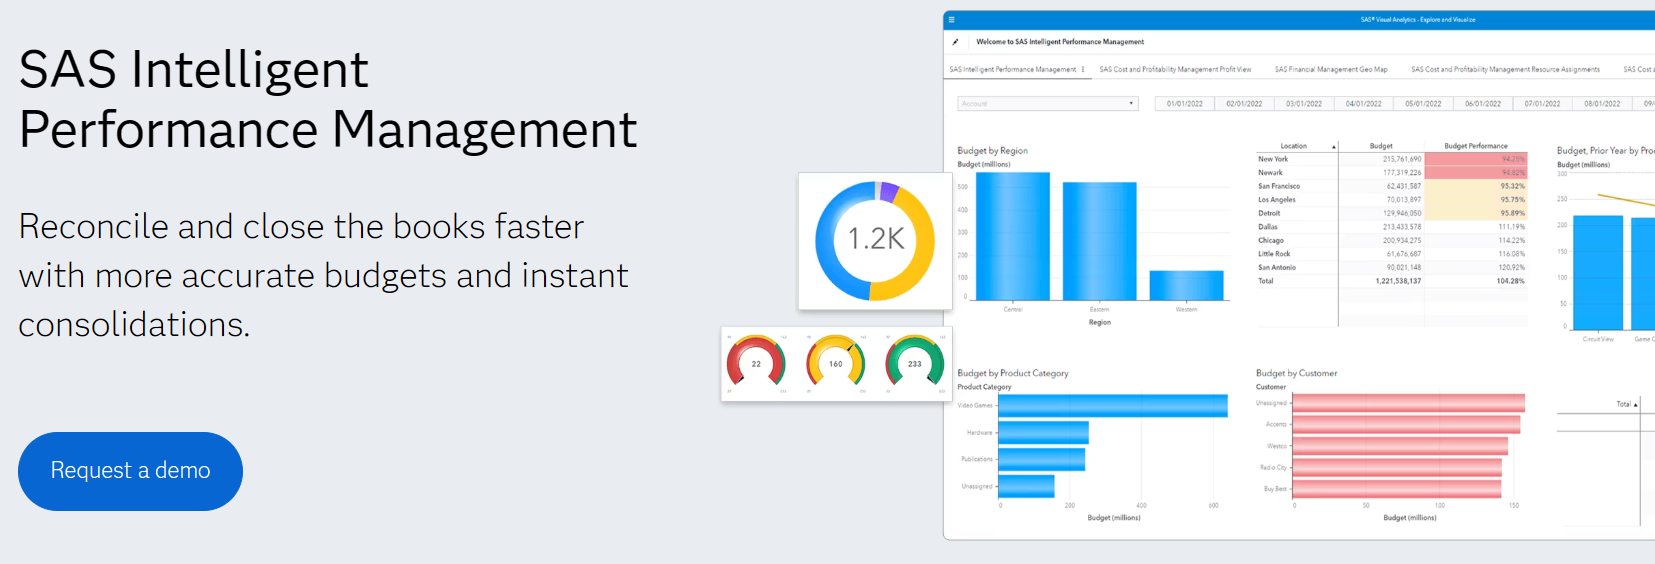
Task: Click the Eastern region bar
Action: click(x=1099, y=241)
